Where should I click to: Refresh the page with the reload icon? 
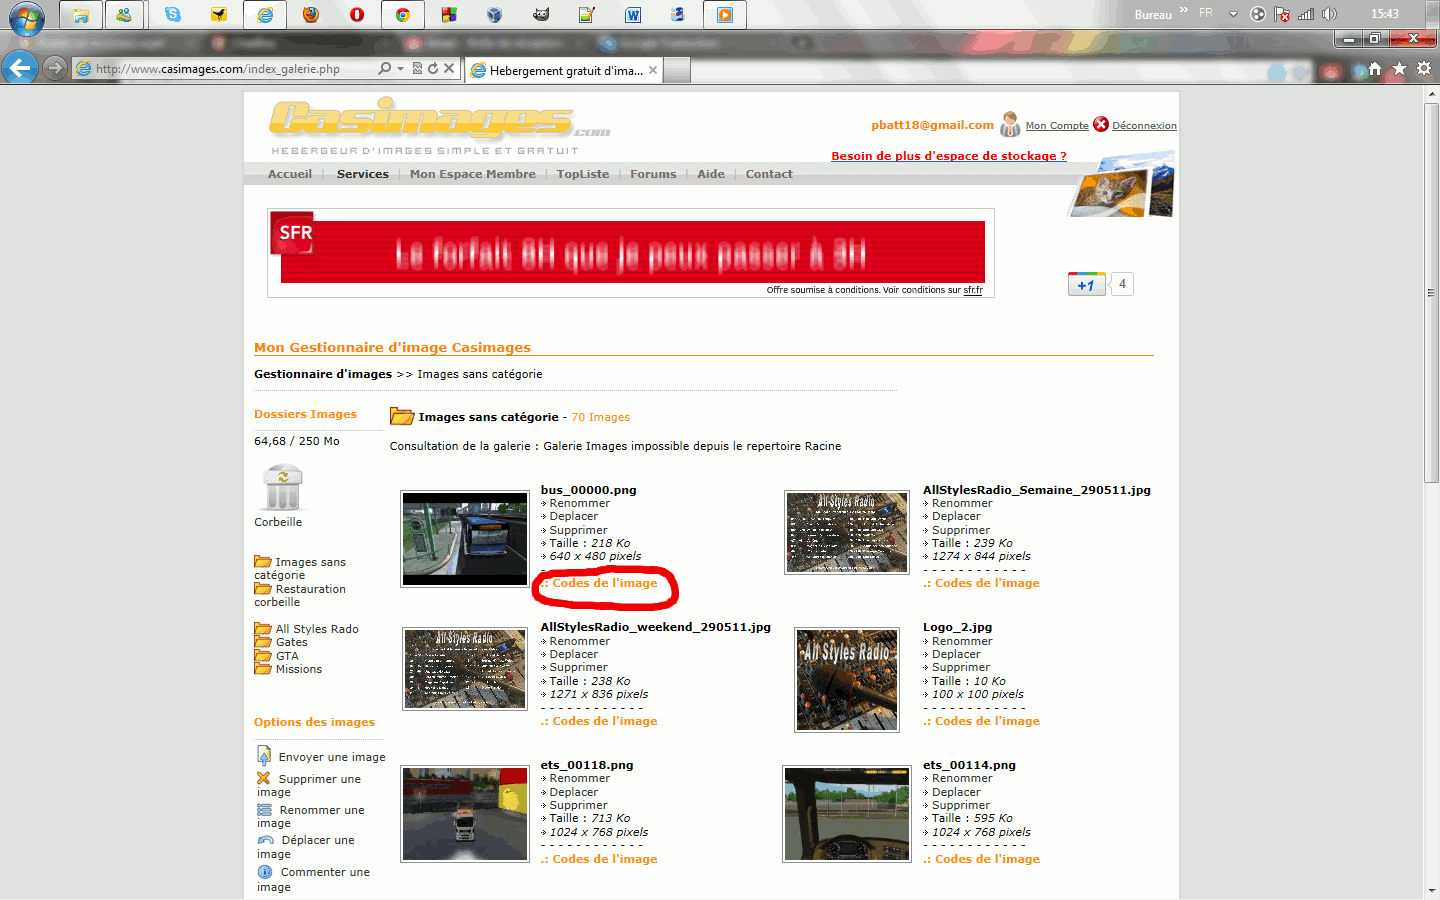pyautogui.click(x=432, y=68)
